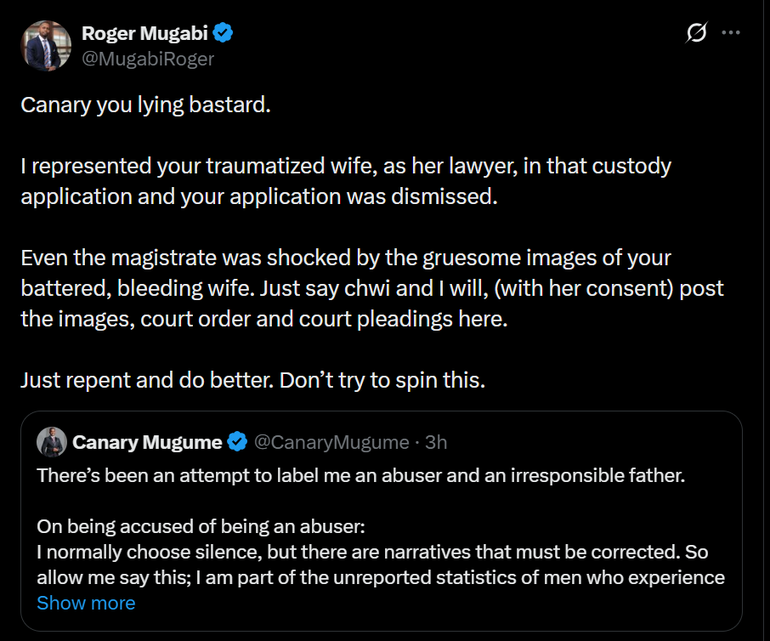This screenshot has height=641, width=770.
Task: Click the "unreported statistics of men" line
Action: [x=380, y=577]
